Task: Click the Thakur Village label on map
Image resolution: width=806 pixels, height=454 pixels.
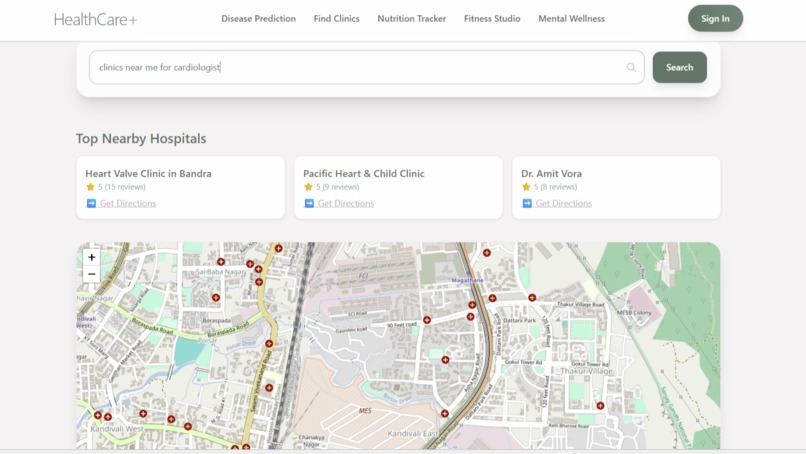Action: point(586,371)
